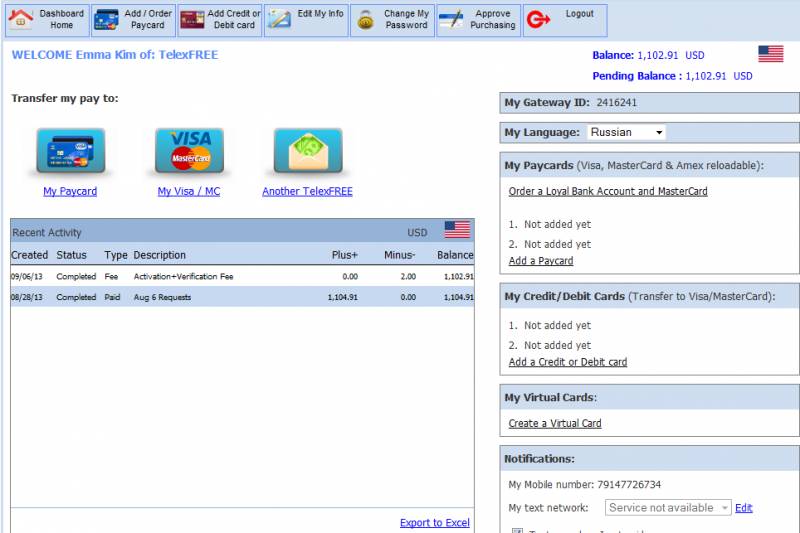Click the mobile number 79147726734
The image size is (800, 533).
[629, 485]
